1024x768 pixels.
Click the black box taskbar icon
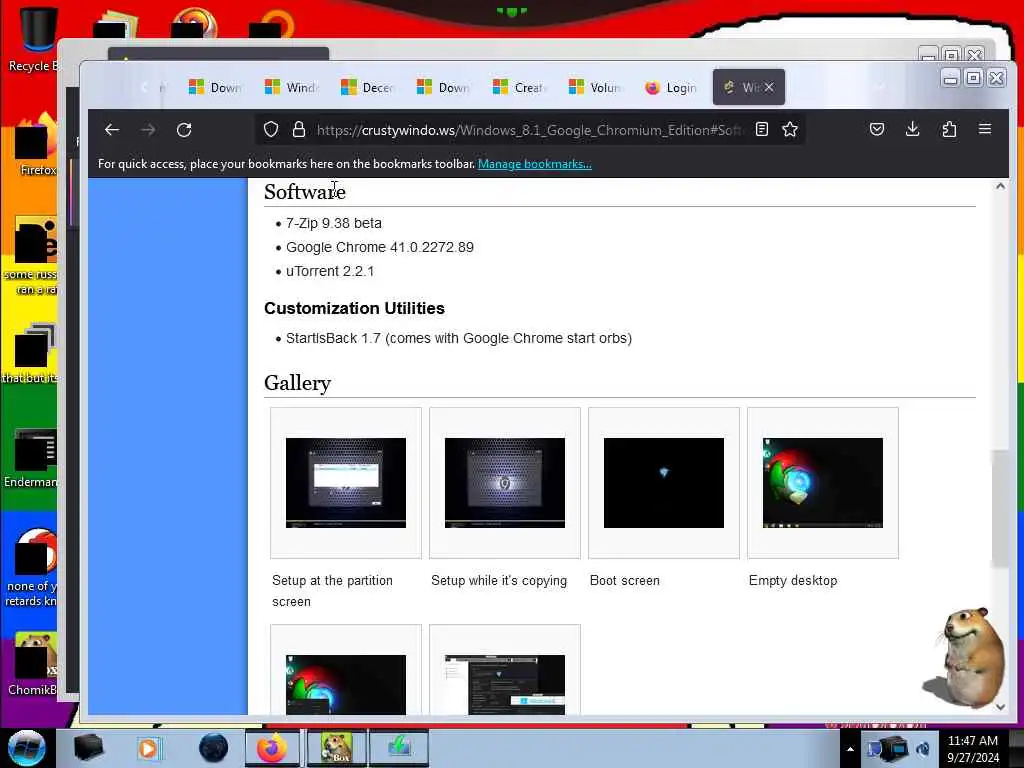tap(88, 748)
